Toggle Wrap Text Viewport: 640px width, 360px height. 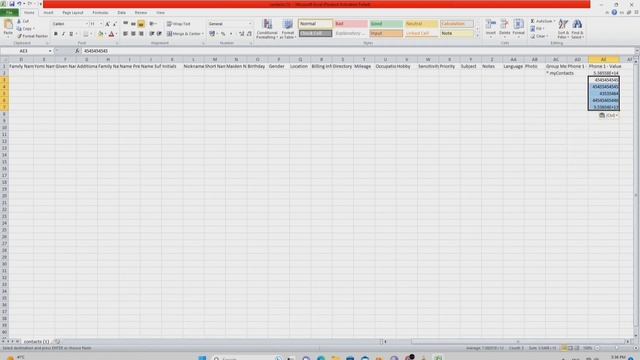178,24
